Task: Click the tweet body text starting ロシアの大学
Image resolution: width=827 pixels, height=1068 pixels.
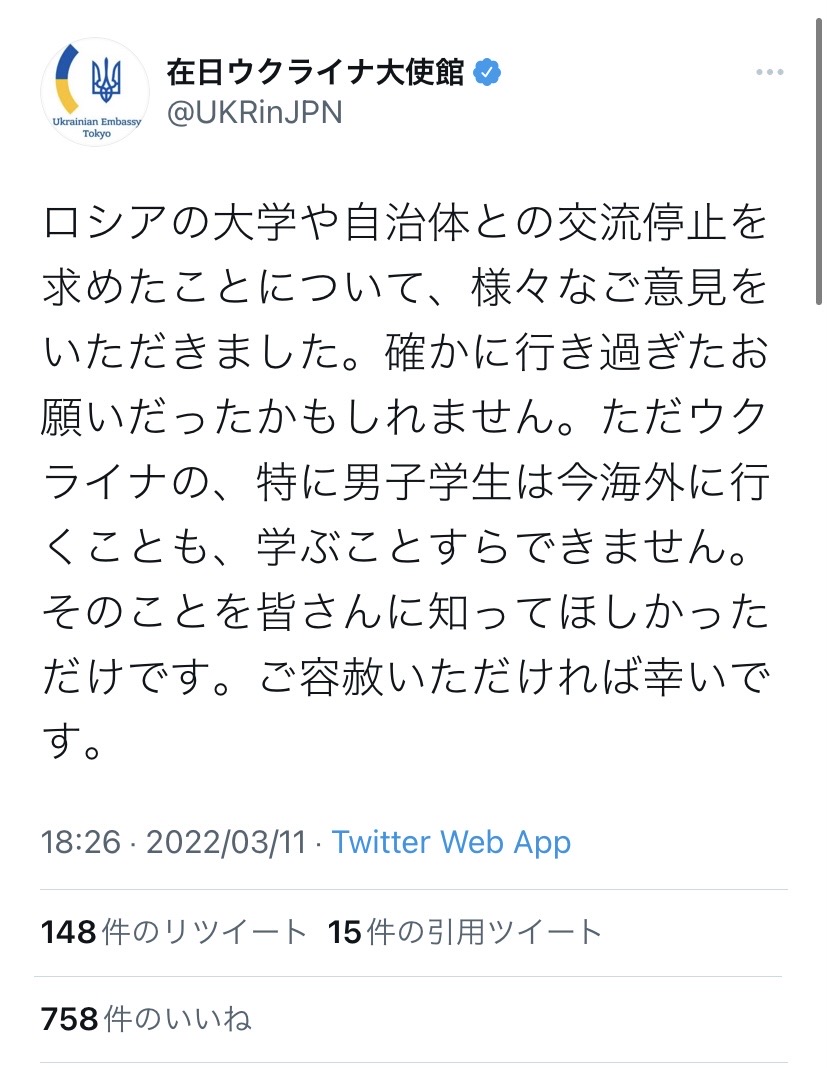Action: (x=405, y=482)
